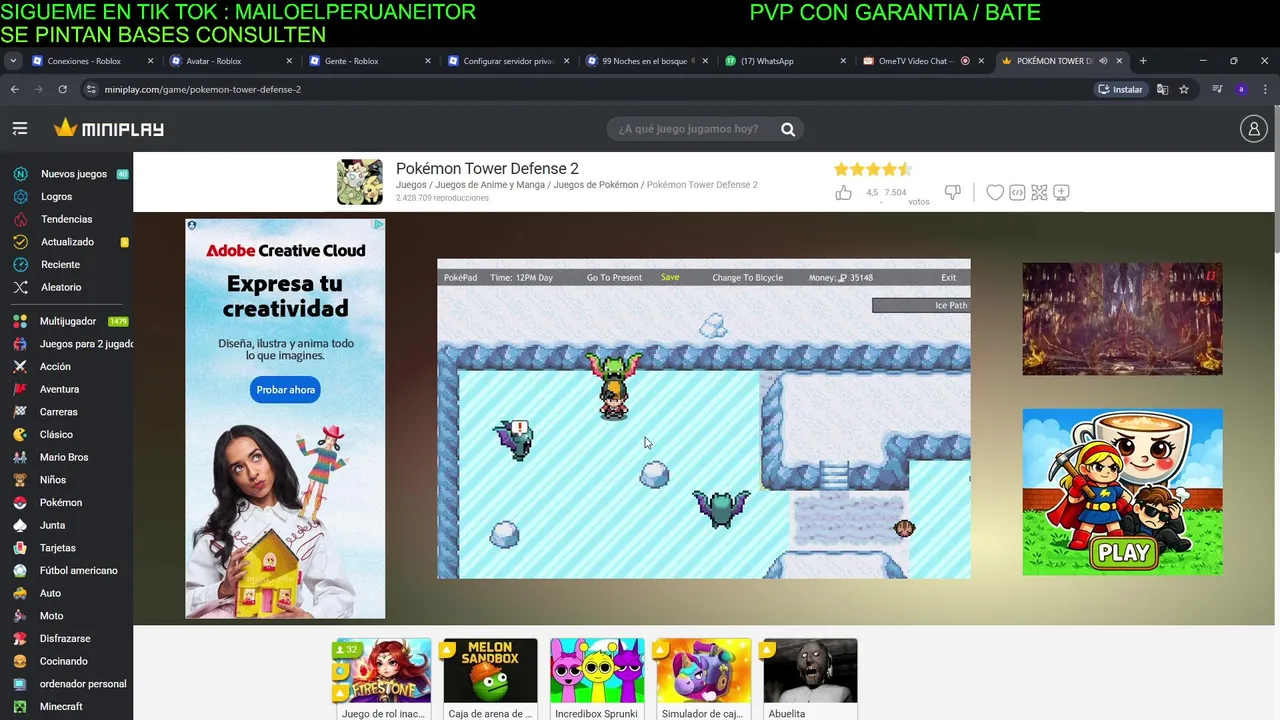
Task: Click the address bar URL
Action: tap(203, 89)
